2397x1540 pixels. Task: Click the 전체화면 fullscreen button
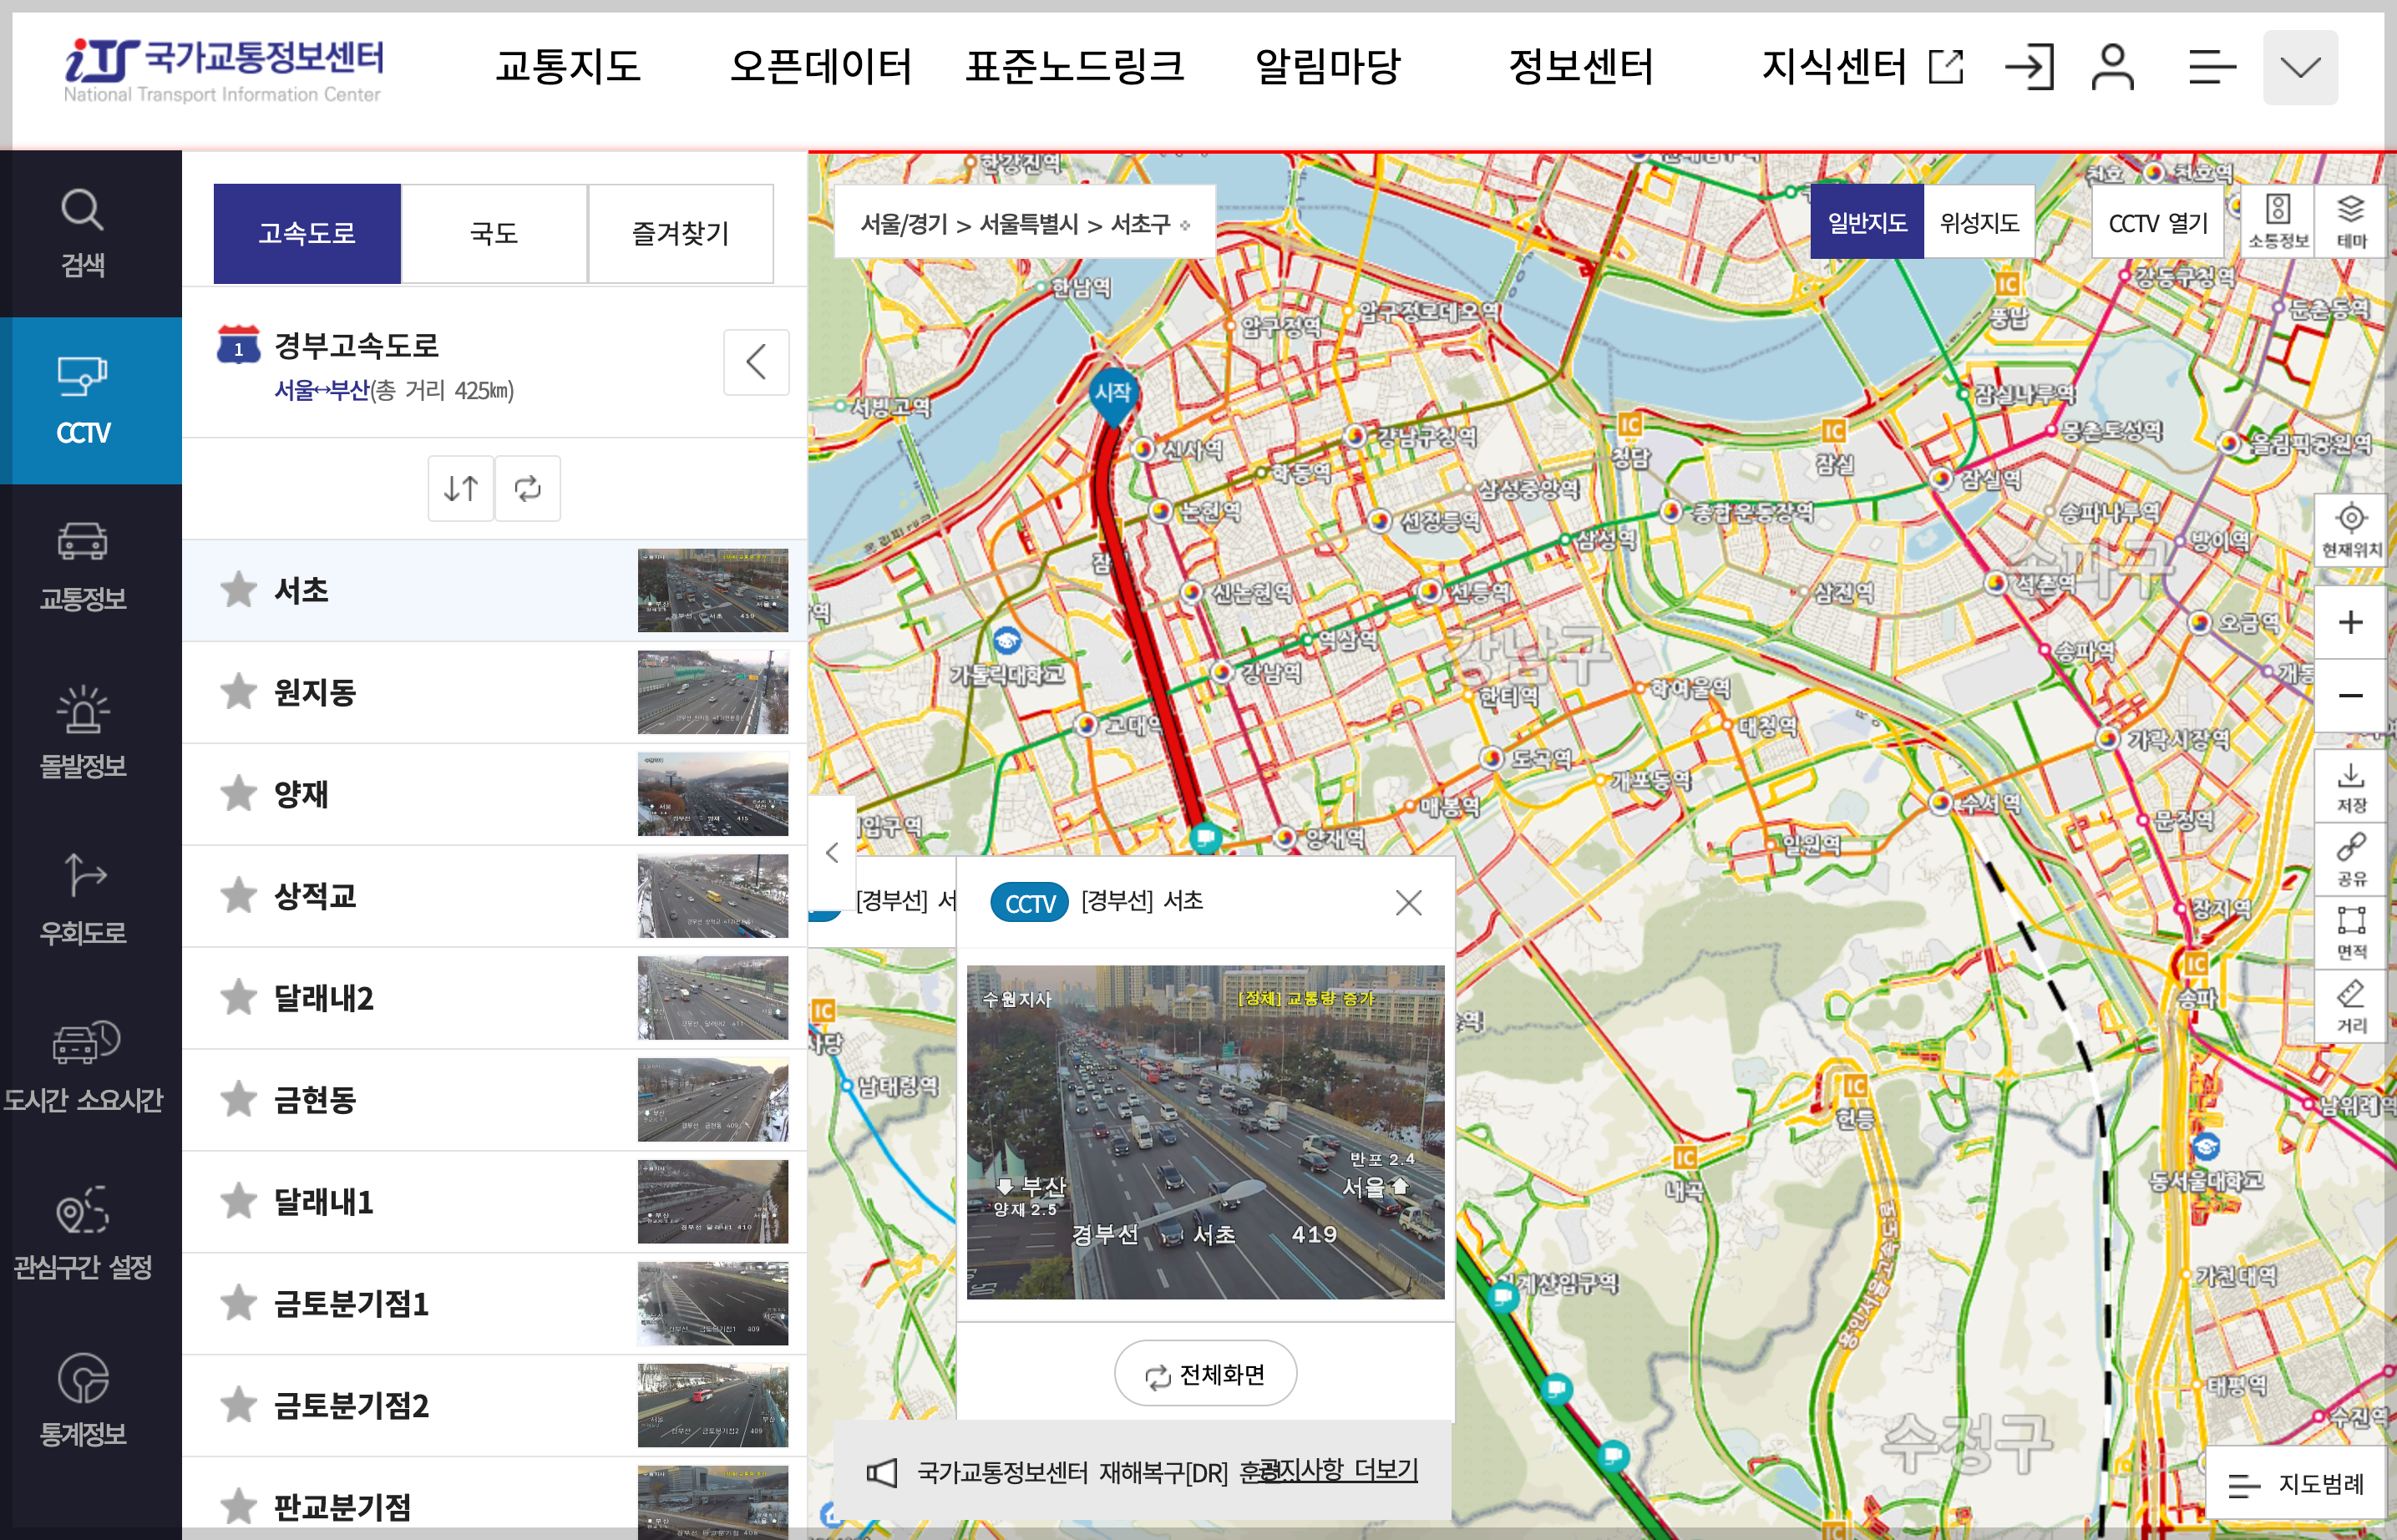[x=1204, y=1373]
